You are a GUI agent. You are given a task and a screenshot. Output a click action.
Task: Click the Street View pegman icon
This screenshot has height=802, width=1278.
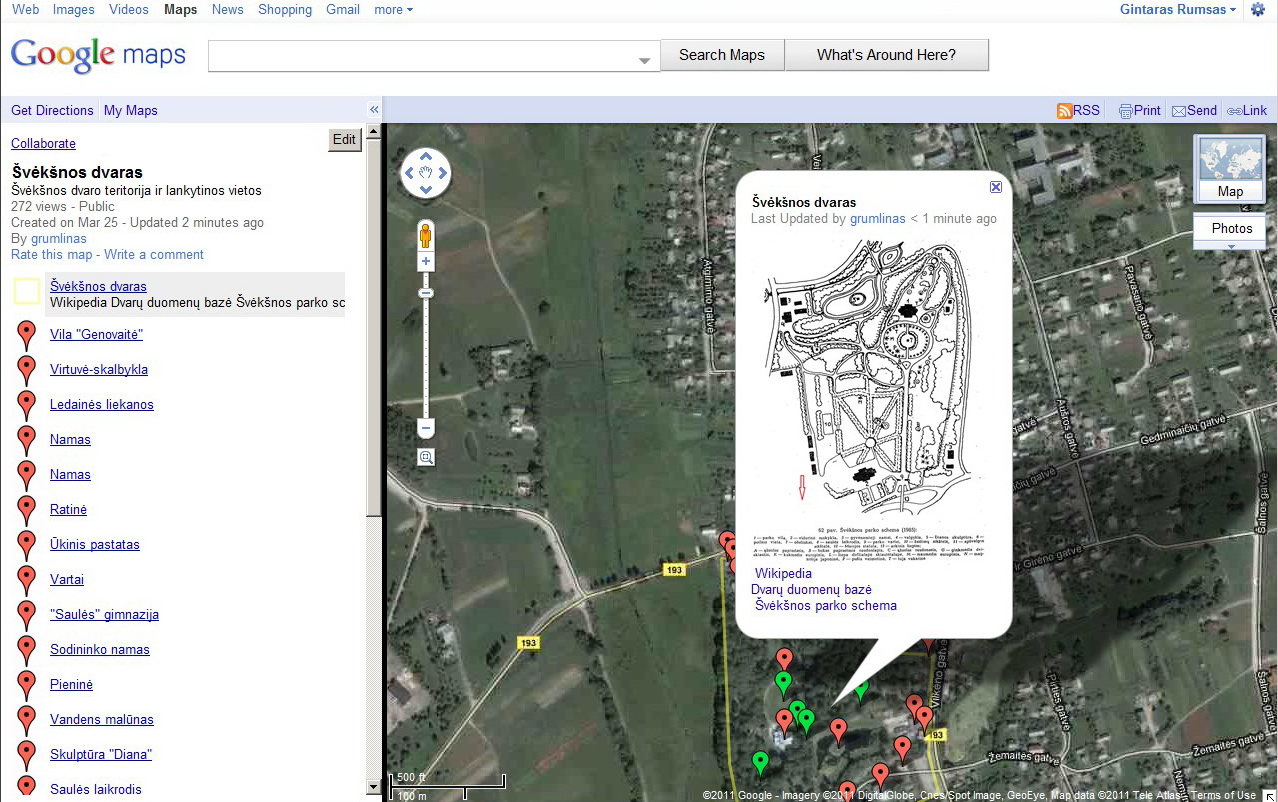click(426, 236)
